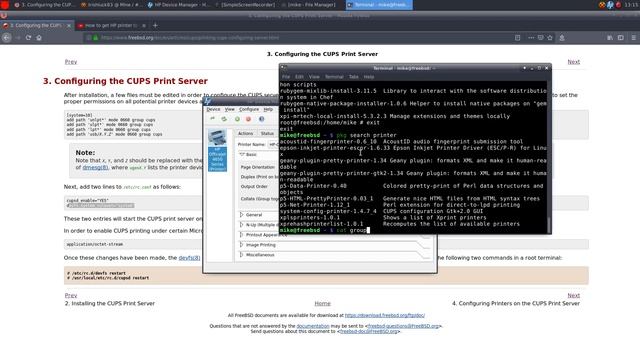Open Firefox downloads icon
The width and height of the screenshot is (640, 360).
(562, 38)
